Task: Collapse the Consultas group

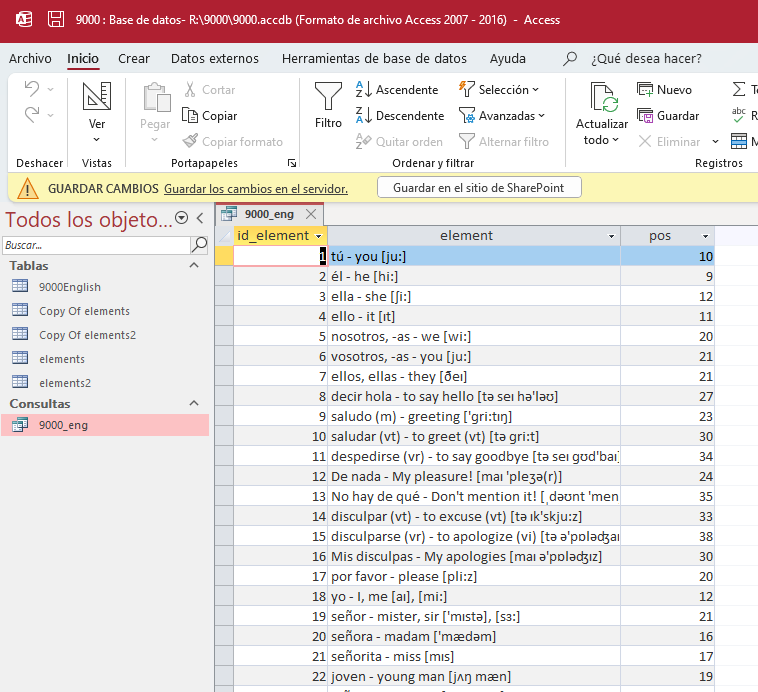Action: tap(193, 403)
